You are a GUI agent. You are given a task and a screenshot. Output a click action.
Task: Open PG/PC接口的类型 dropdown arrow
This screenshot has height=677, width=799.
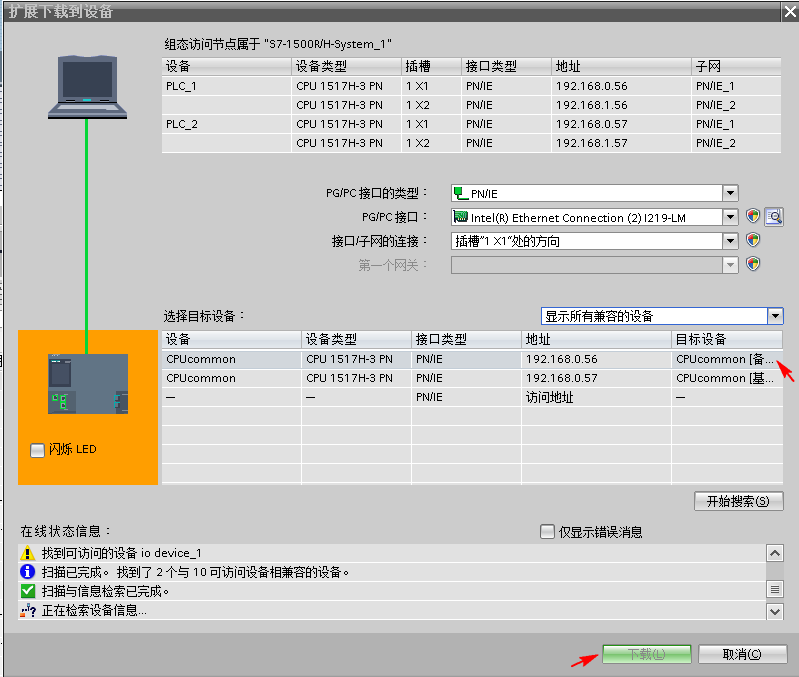tap(730, 193)
